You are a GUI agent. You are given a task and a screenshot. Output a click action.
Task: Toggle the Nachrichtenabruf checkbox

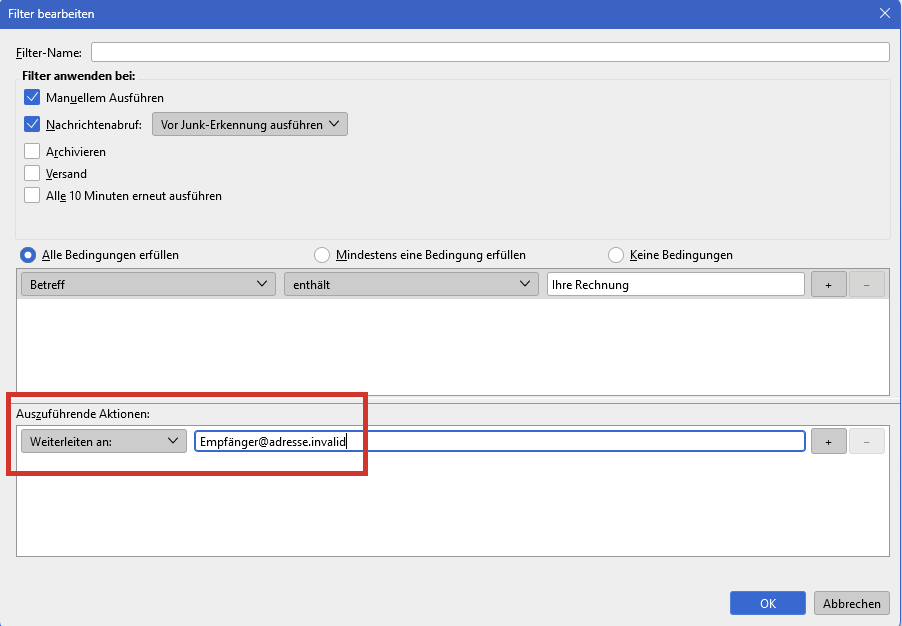pos(32,125)
